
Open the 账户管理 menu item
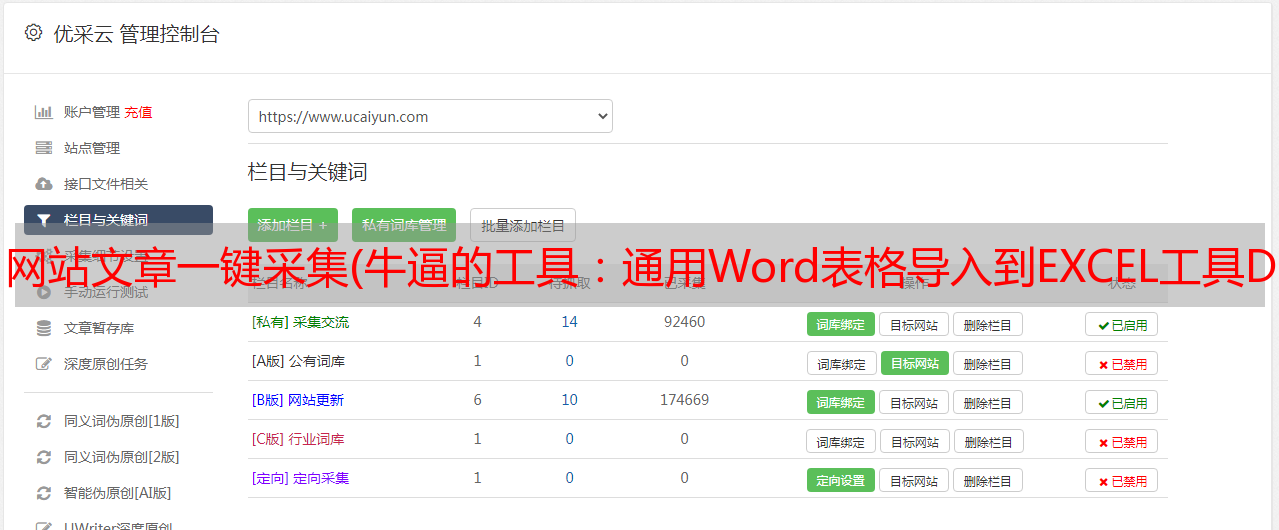(92, 112)
